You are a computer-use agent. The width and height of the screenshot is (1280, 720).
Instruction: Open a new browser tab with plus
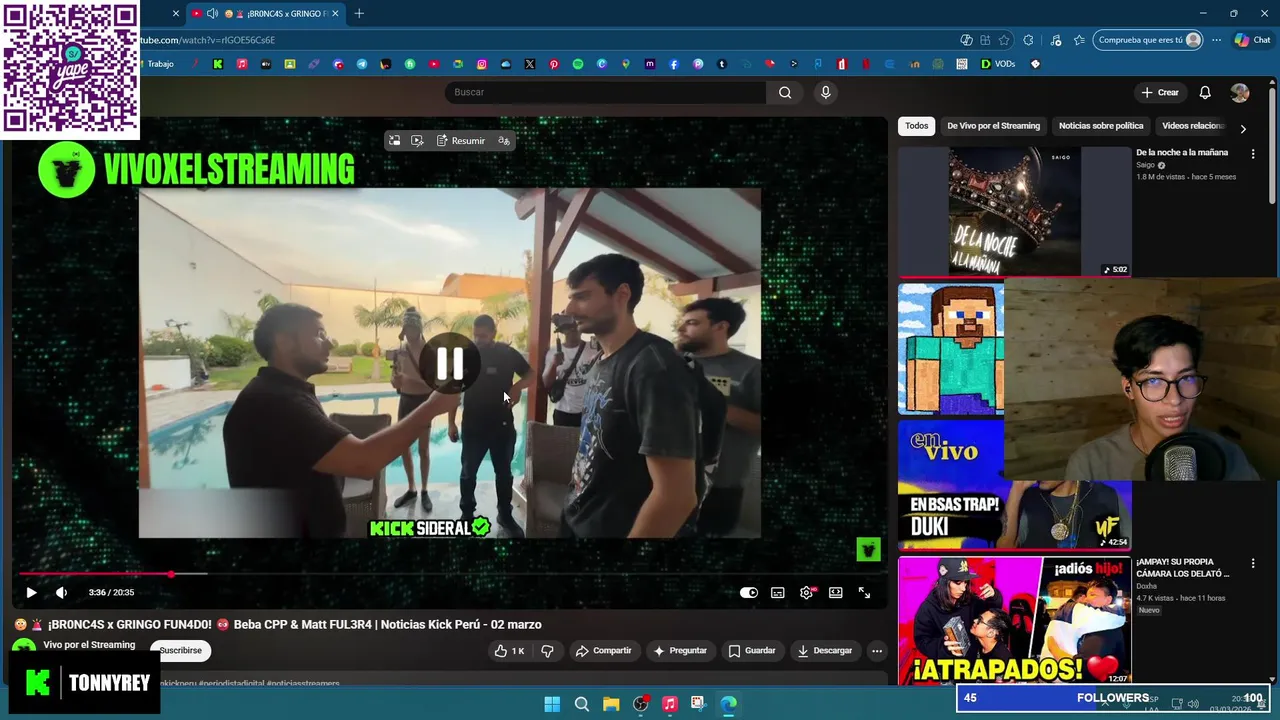point(359,13)
